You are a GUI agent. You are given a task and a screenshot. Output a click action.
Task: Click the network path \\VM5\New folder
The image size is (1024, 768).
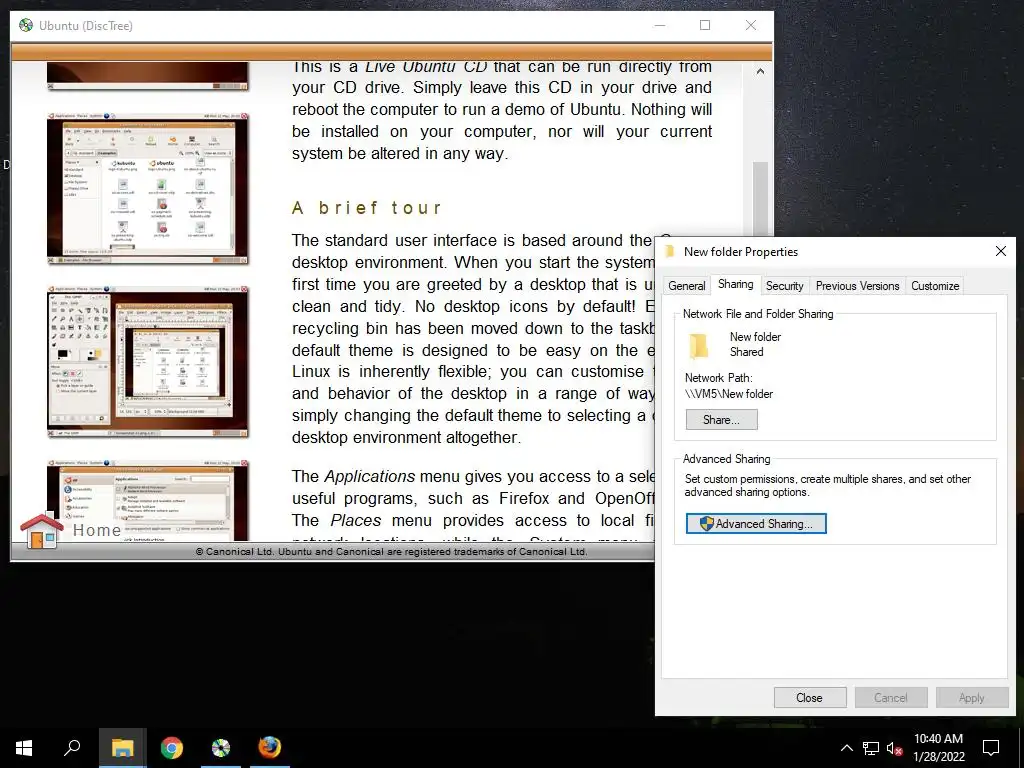[x=729, y=394]
